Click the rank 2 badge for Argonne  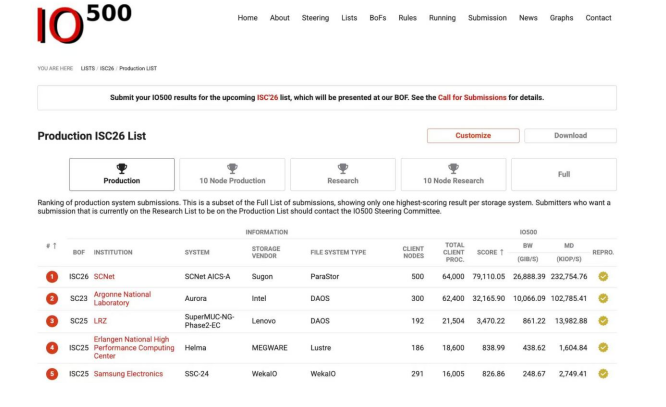[52, 299]
